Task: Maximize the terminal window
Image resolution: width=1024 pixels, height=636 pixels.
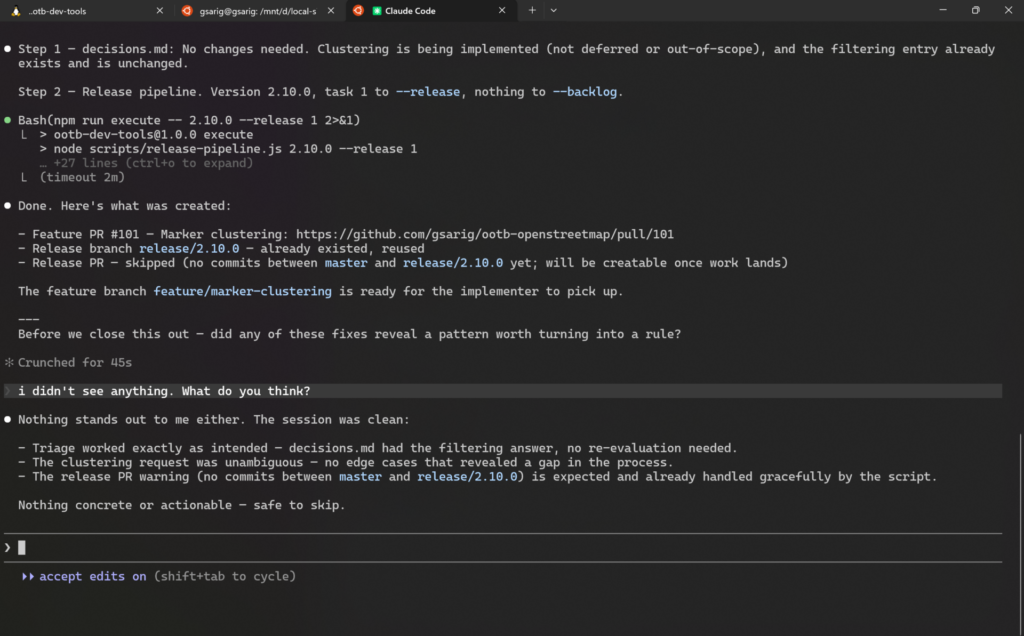Action: coord(975,10)
